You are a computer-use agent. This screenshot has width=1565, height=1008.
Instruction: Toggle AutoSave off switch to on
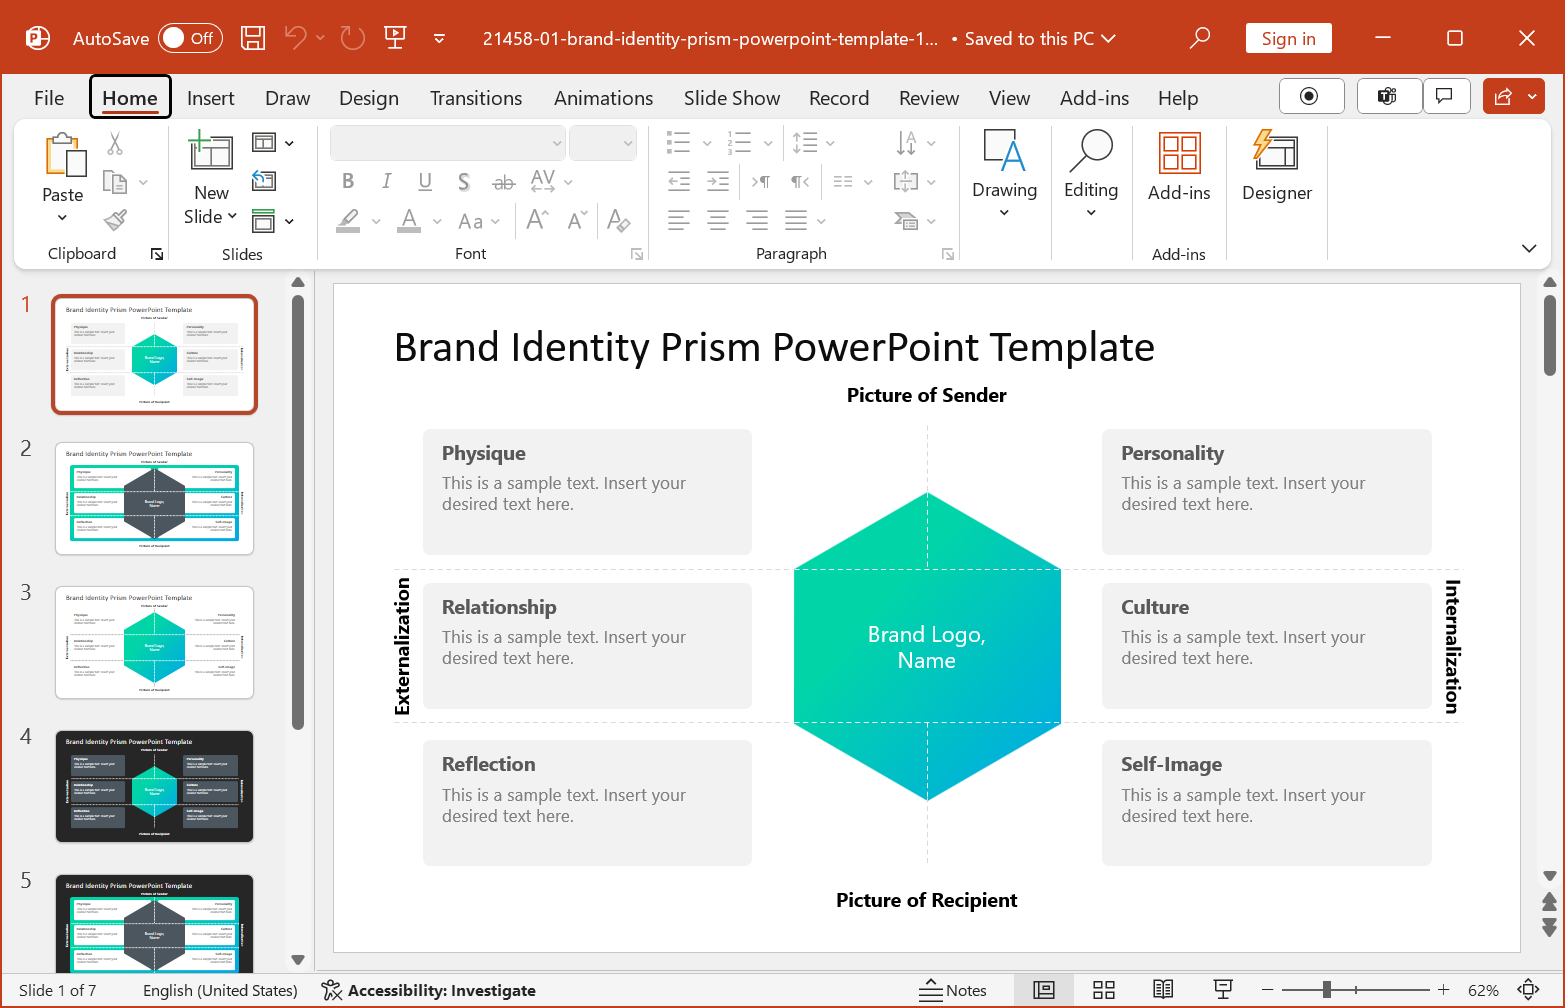[191, 37]
